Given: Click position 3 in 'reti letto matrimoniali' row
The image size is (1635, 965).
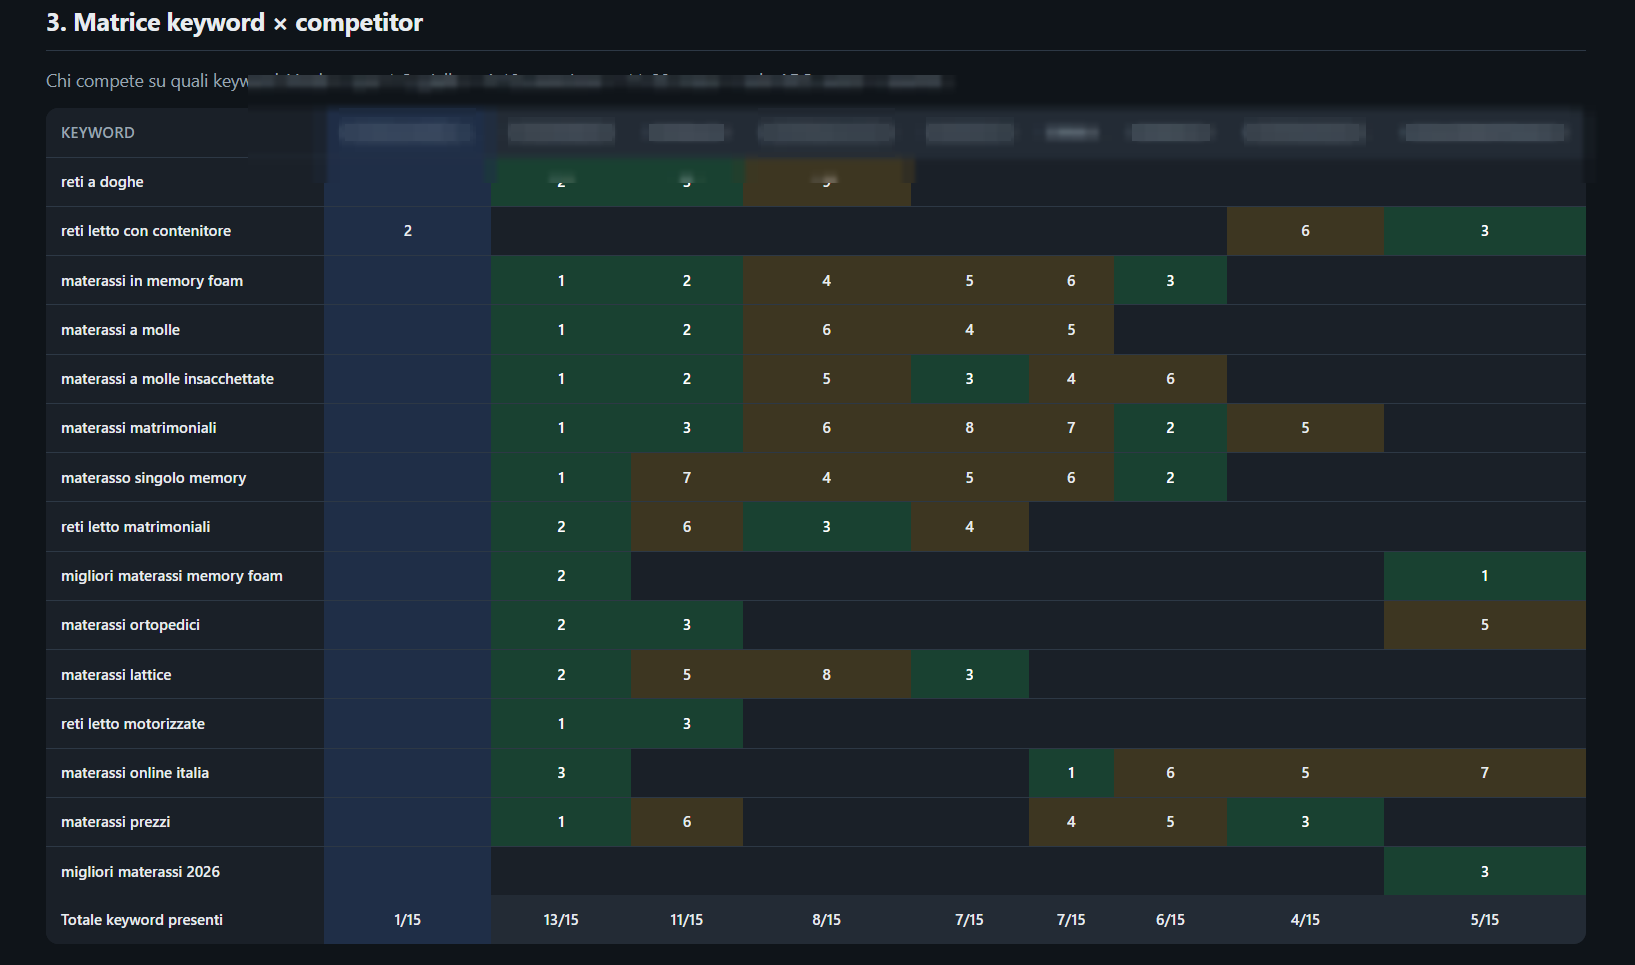Looking at the screenshot, I should click(x=827, y=527).
